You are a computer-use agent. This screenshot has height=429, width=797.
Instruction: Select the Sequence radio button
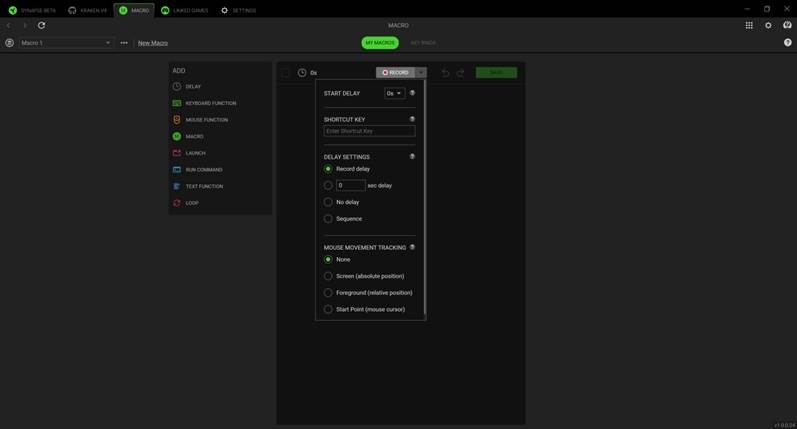pos(328,219)
